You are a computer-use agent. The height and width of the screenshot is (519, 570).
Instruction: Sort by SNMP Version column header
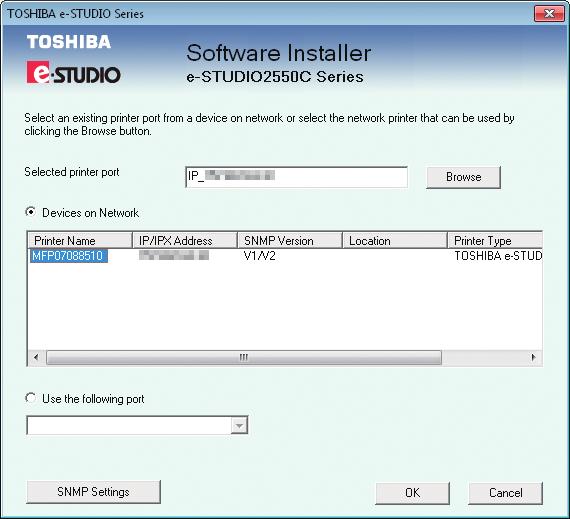[290, 241]
